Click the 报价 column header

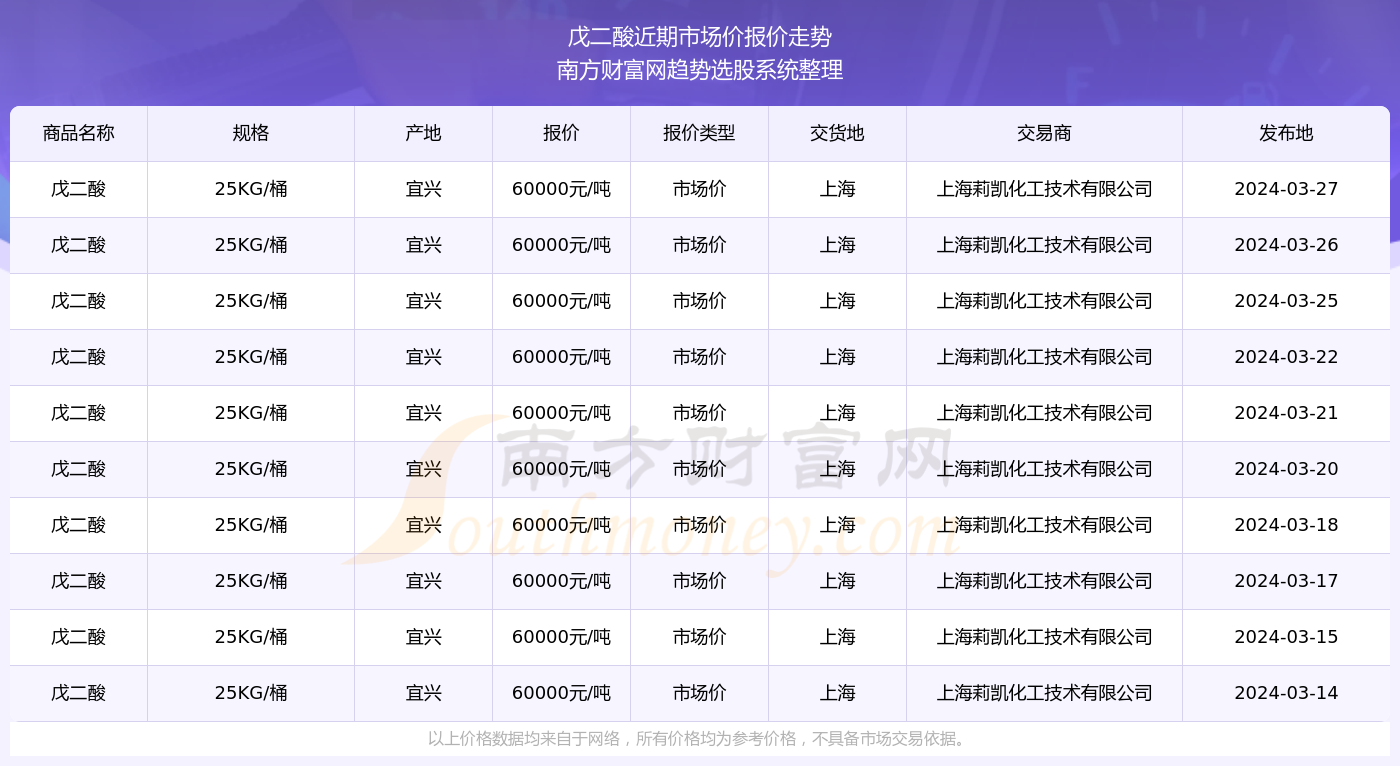[561, 133]
